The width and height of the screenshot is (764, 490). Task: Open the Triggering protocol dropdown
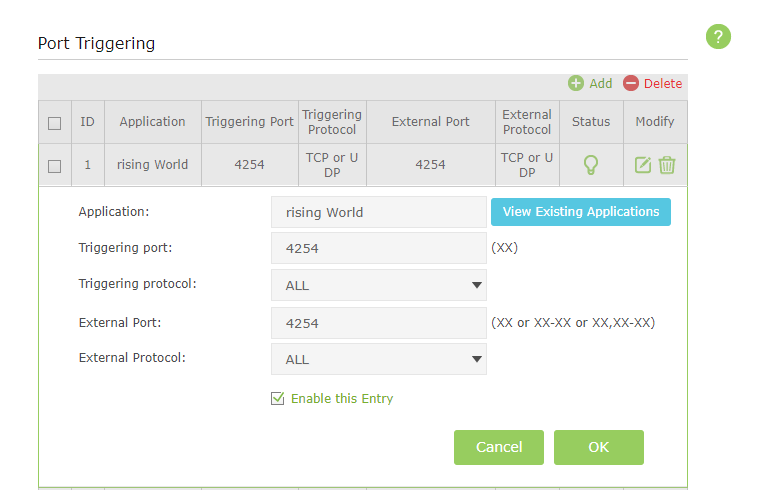click(378, 285)
